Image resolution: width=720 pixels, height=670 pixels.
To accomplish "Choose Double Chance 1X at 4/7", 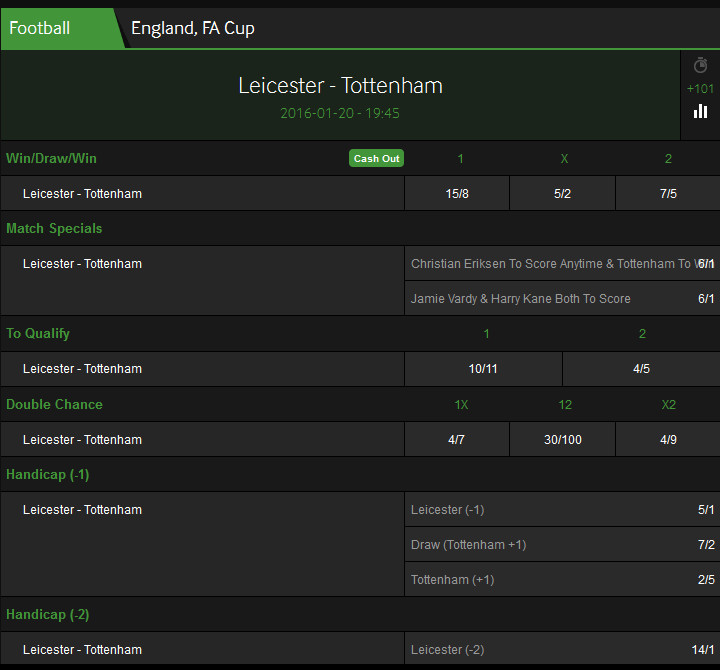I will coord(457,439).
